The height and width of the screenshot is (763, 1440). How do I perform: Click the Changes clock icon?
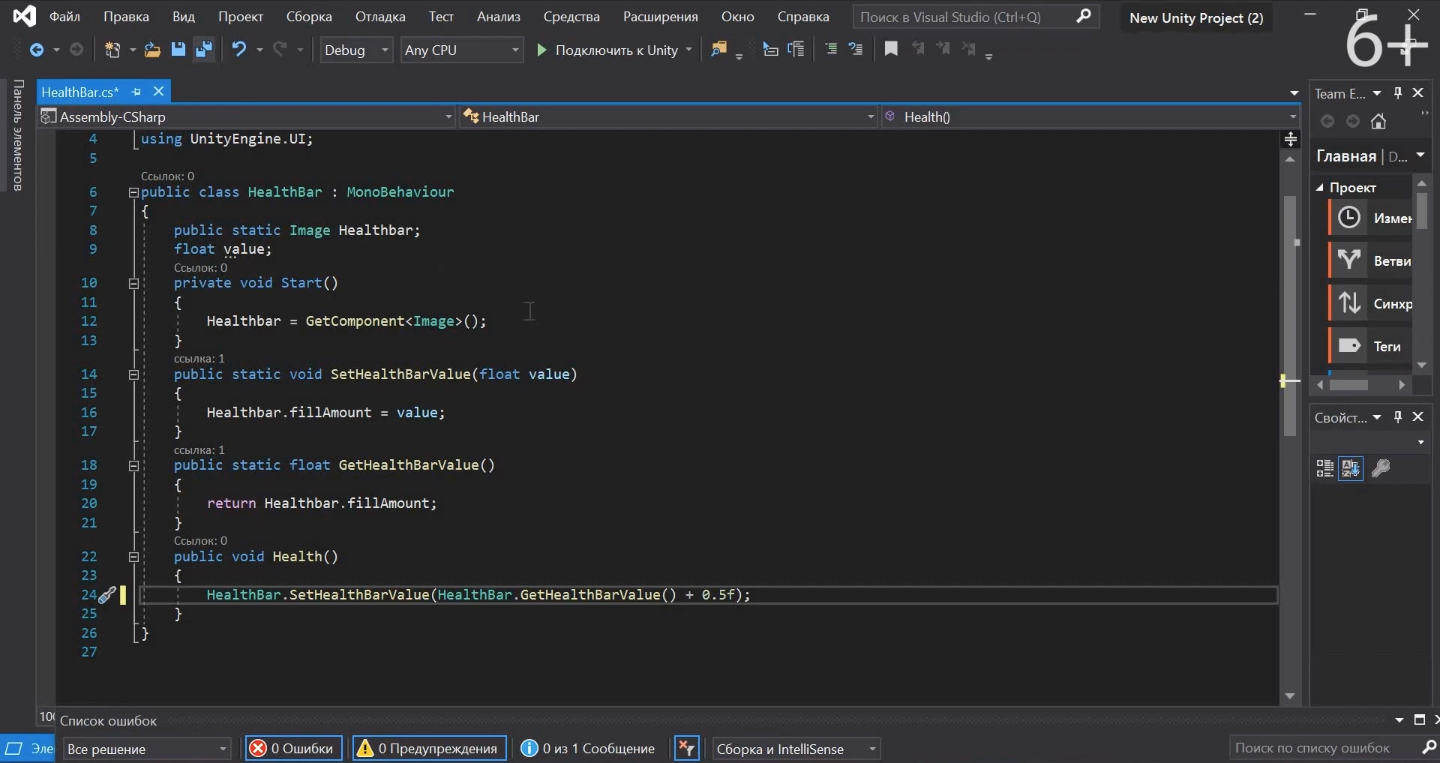[1349, 218]
